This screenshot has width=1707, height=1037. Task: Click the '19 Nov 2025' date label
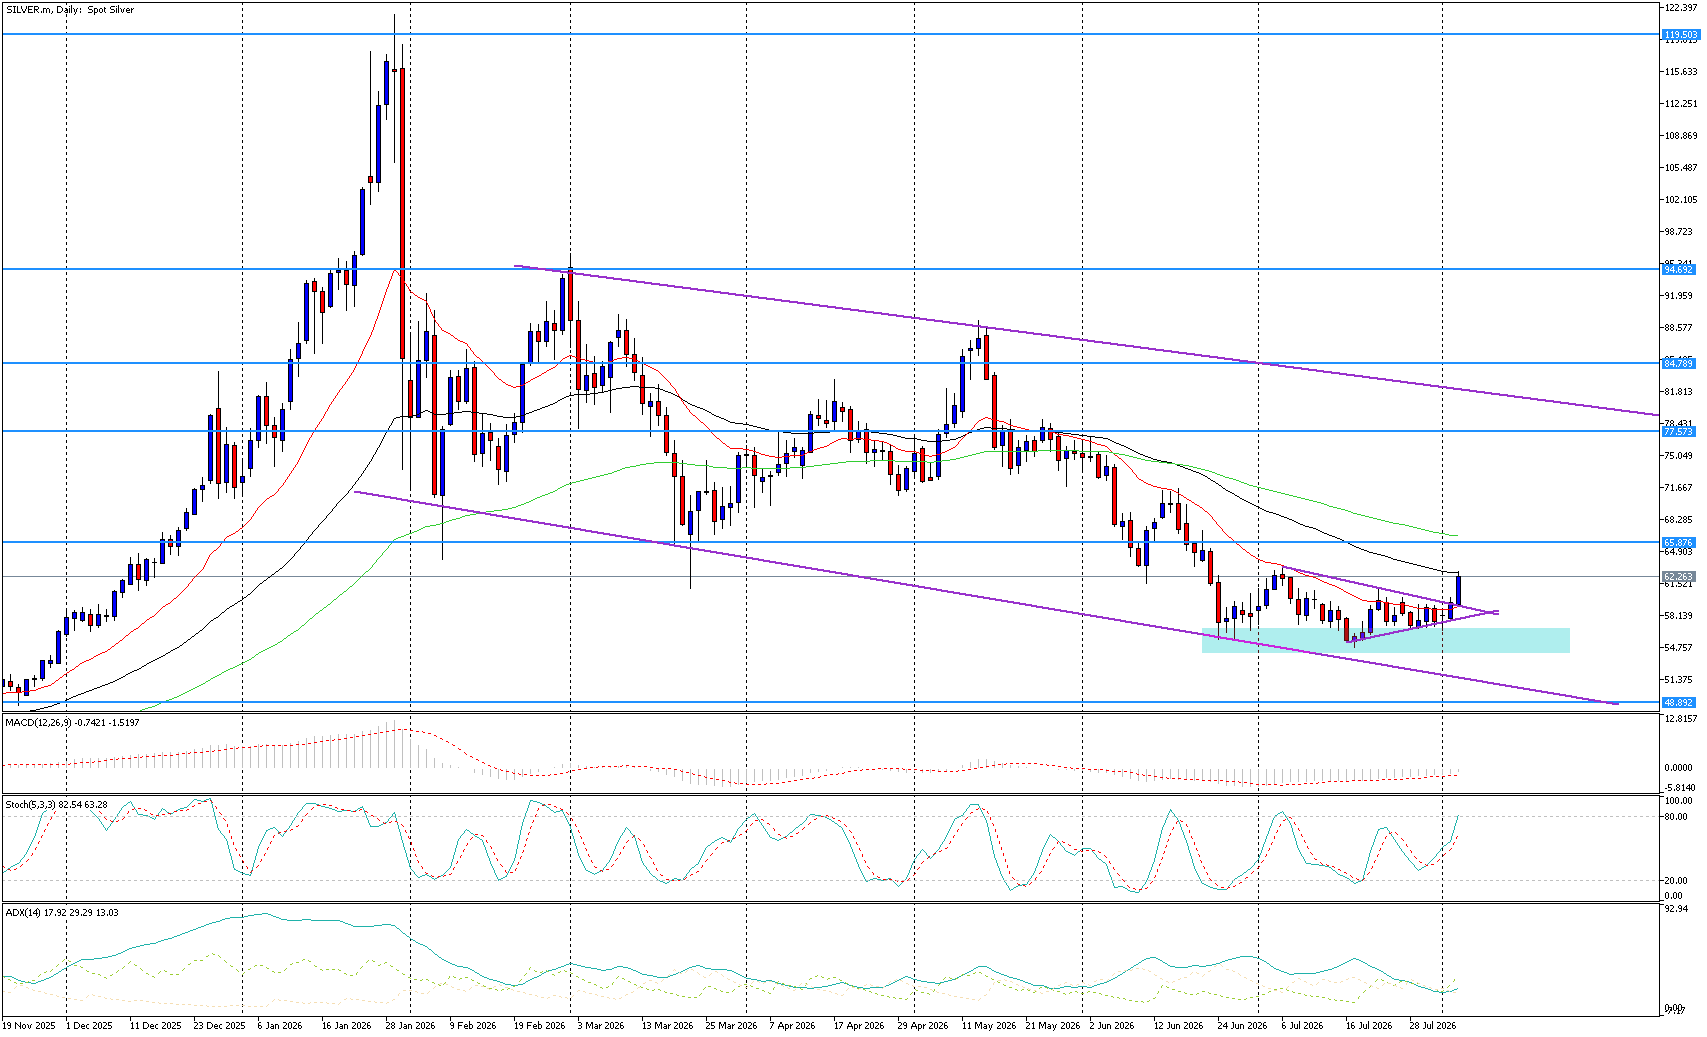pyautogui.click(x=29, y=1025)
